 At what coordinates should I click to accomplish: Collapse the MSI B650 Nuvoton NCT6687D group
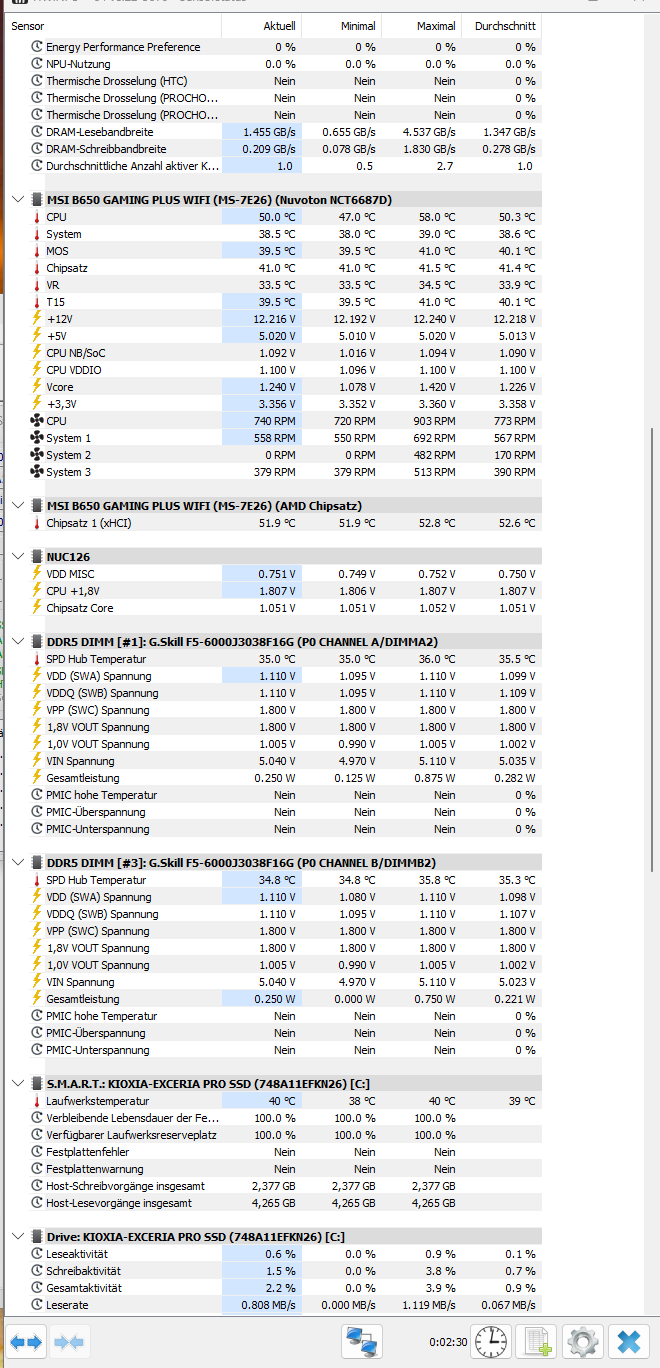tap(17, 200)
